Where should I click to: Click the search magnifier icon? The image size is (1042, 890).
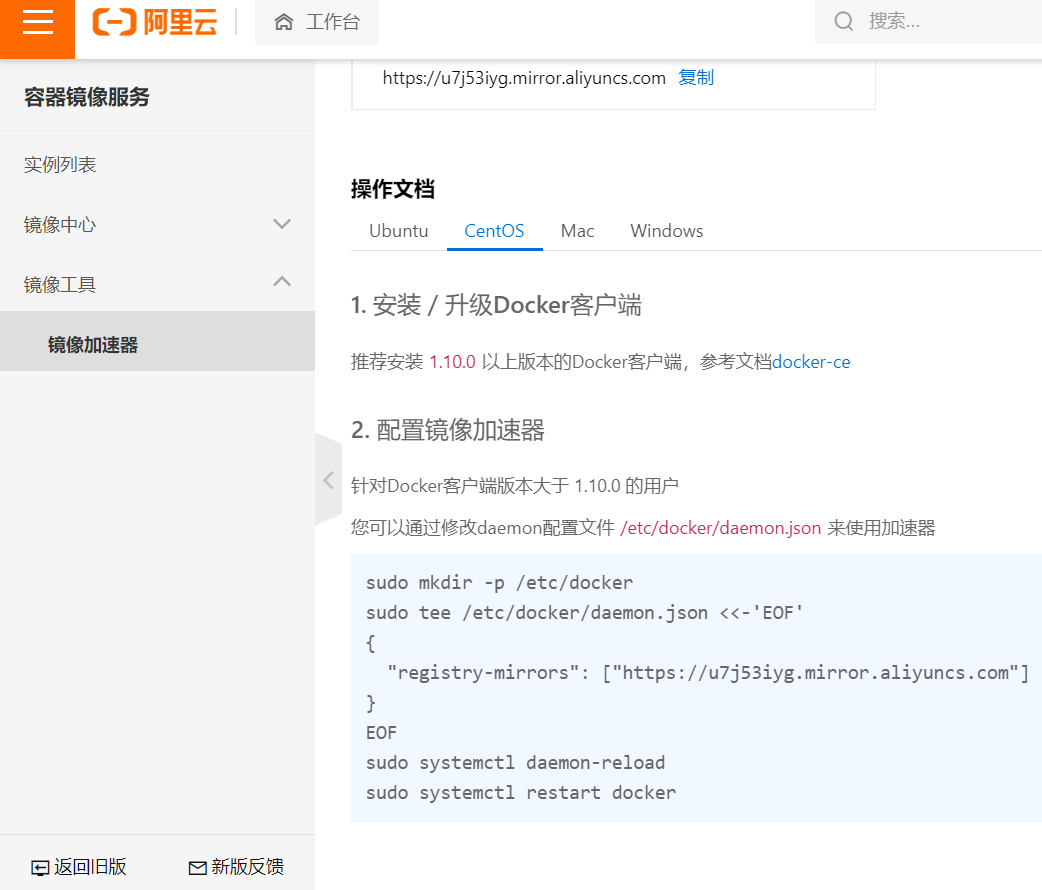click(844, 21)
